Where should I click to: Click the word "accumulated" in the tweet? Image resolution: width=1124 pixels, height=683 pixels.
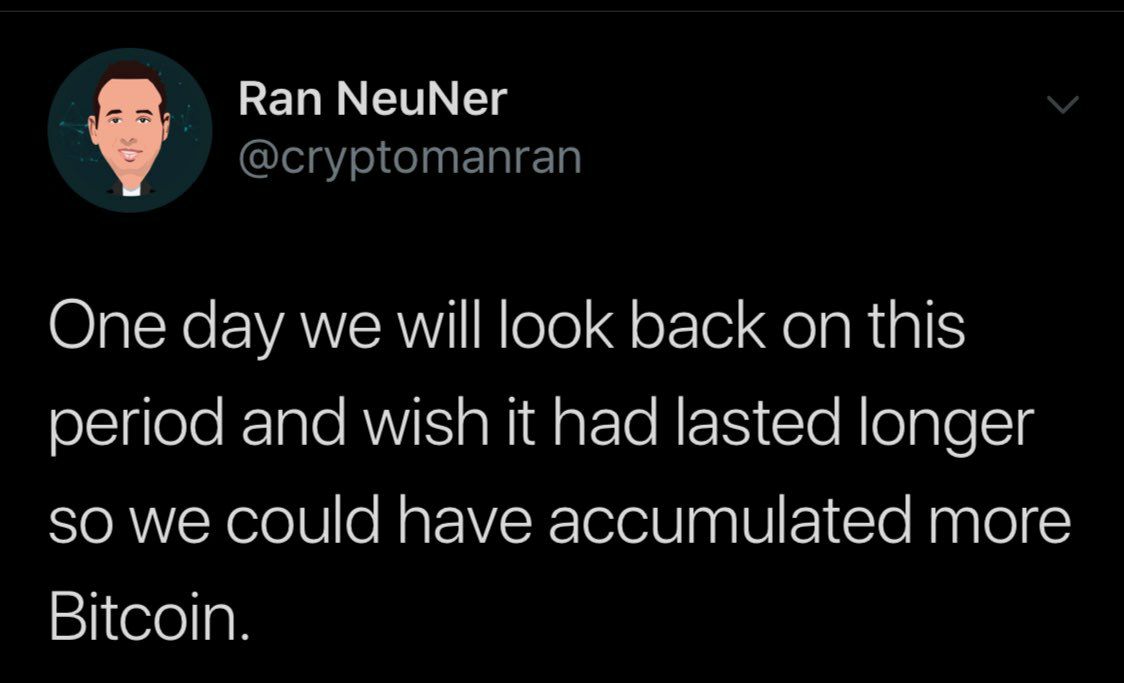coord(730,520)
